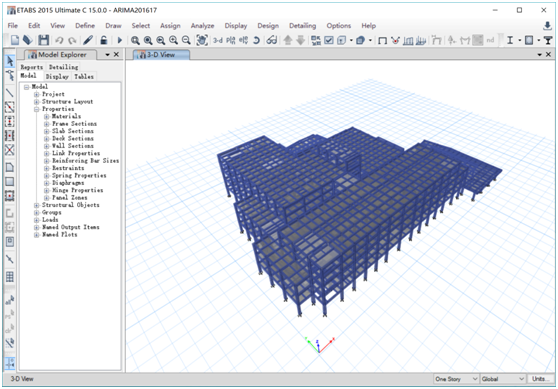Open the Global coordinate system dropdown
This screenshot has height=389, width=558.
pyautogui.click(x=503, y=379)
